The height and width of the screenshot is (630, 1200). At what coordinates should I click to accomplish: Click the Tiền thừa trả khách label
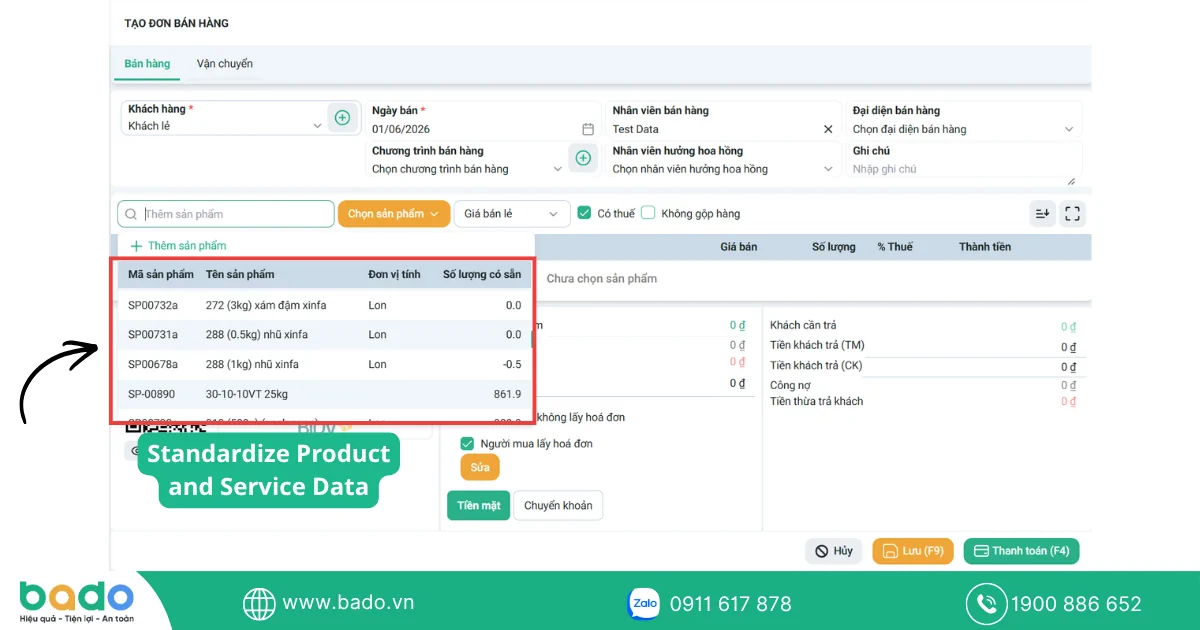tap(816, 402)
